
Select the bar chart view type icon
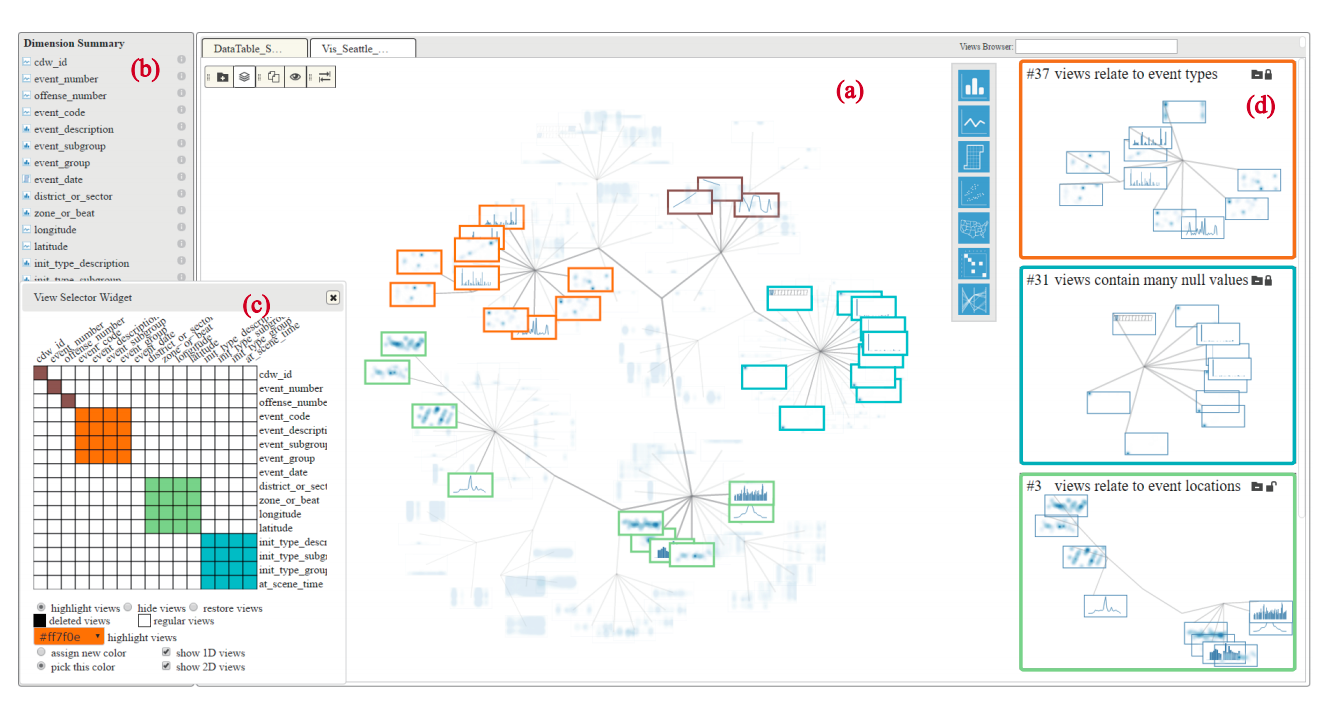[x=973, y=86]
